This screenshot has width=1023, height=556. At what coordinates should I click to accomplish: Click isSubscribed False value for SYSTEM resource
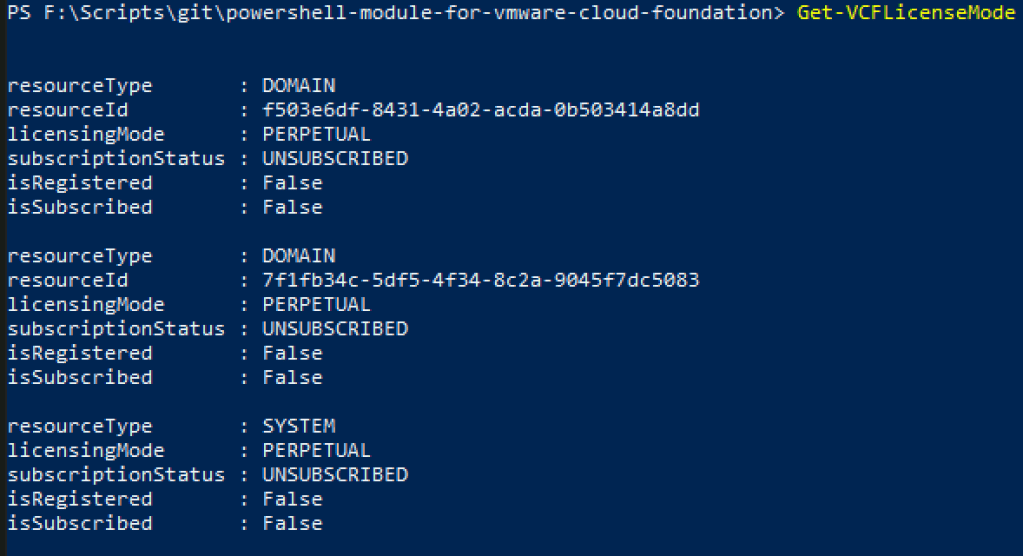pyautogui.click(x=292, y=523)
